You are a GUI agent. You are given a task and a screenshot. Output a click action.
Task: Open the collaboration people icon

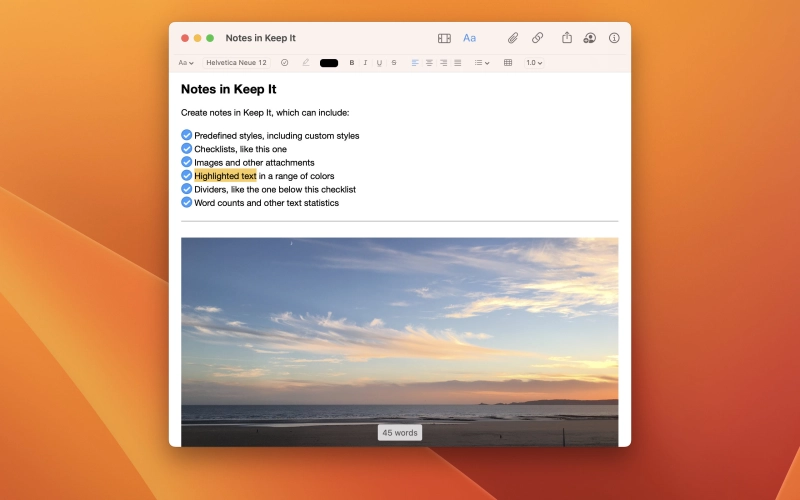(590, 38)
